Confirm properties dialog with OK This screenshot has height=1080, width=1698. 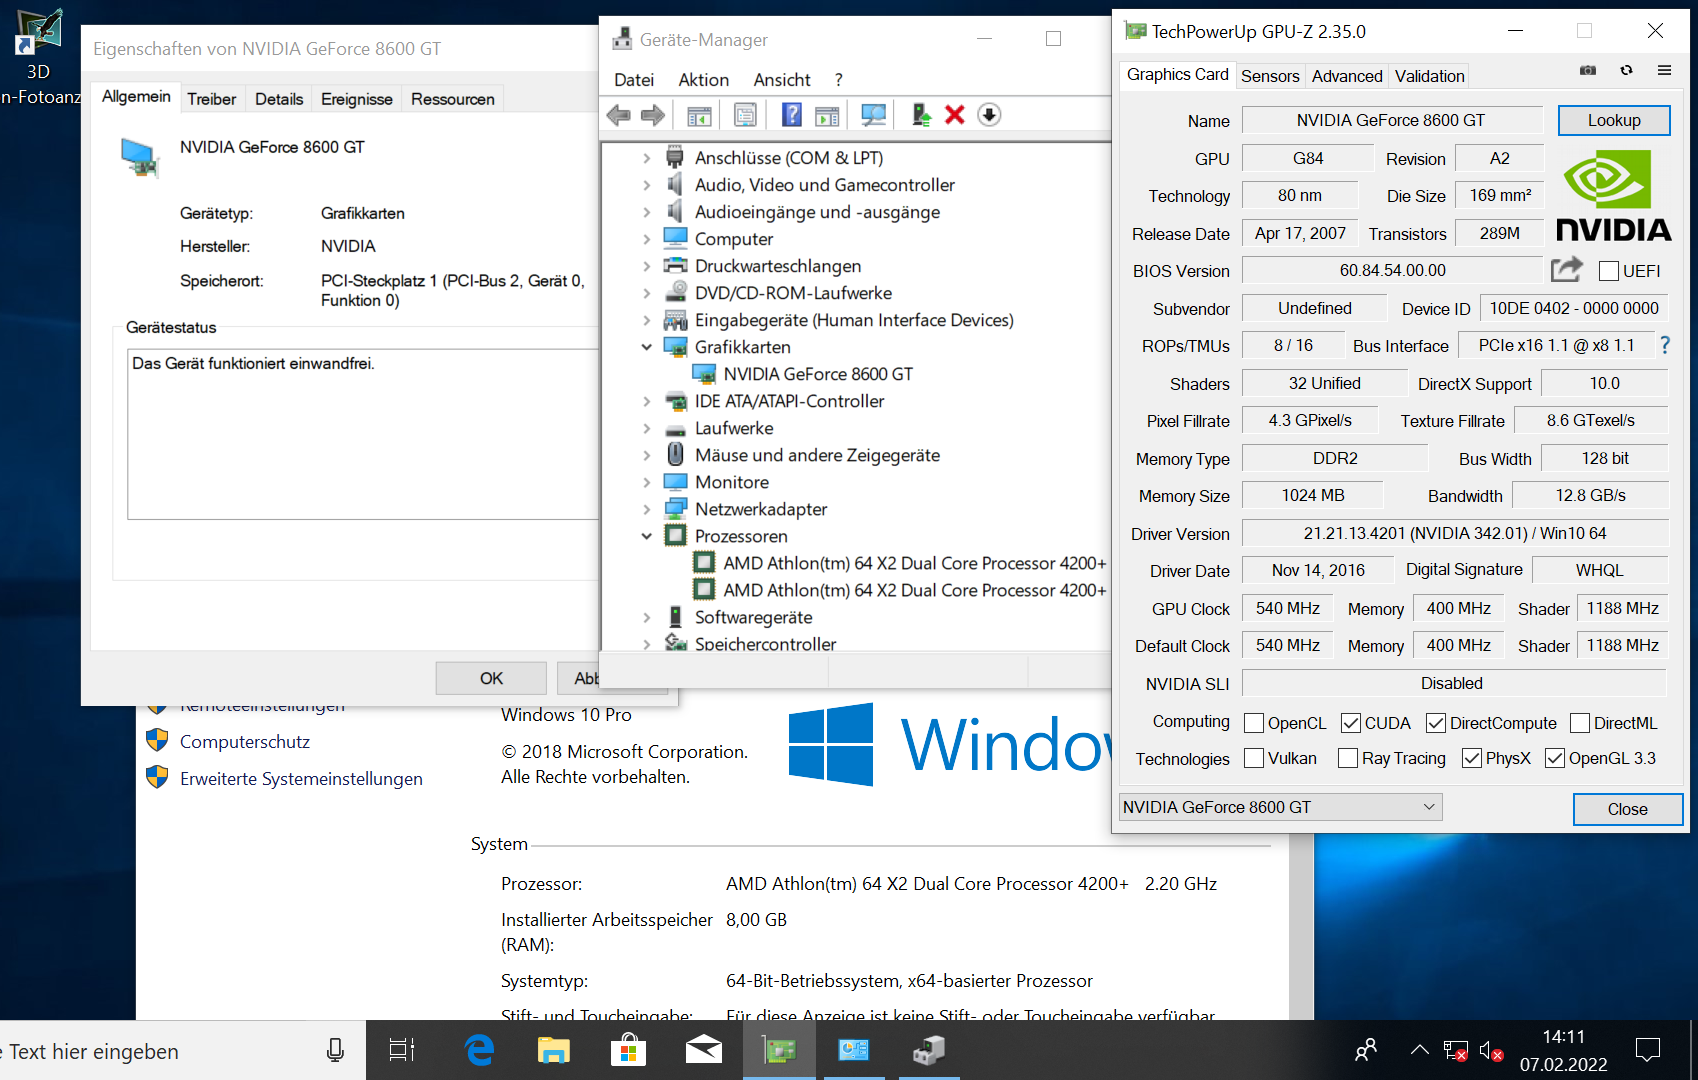pyautogui.click(x=491, y=678)
